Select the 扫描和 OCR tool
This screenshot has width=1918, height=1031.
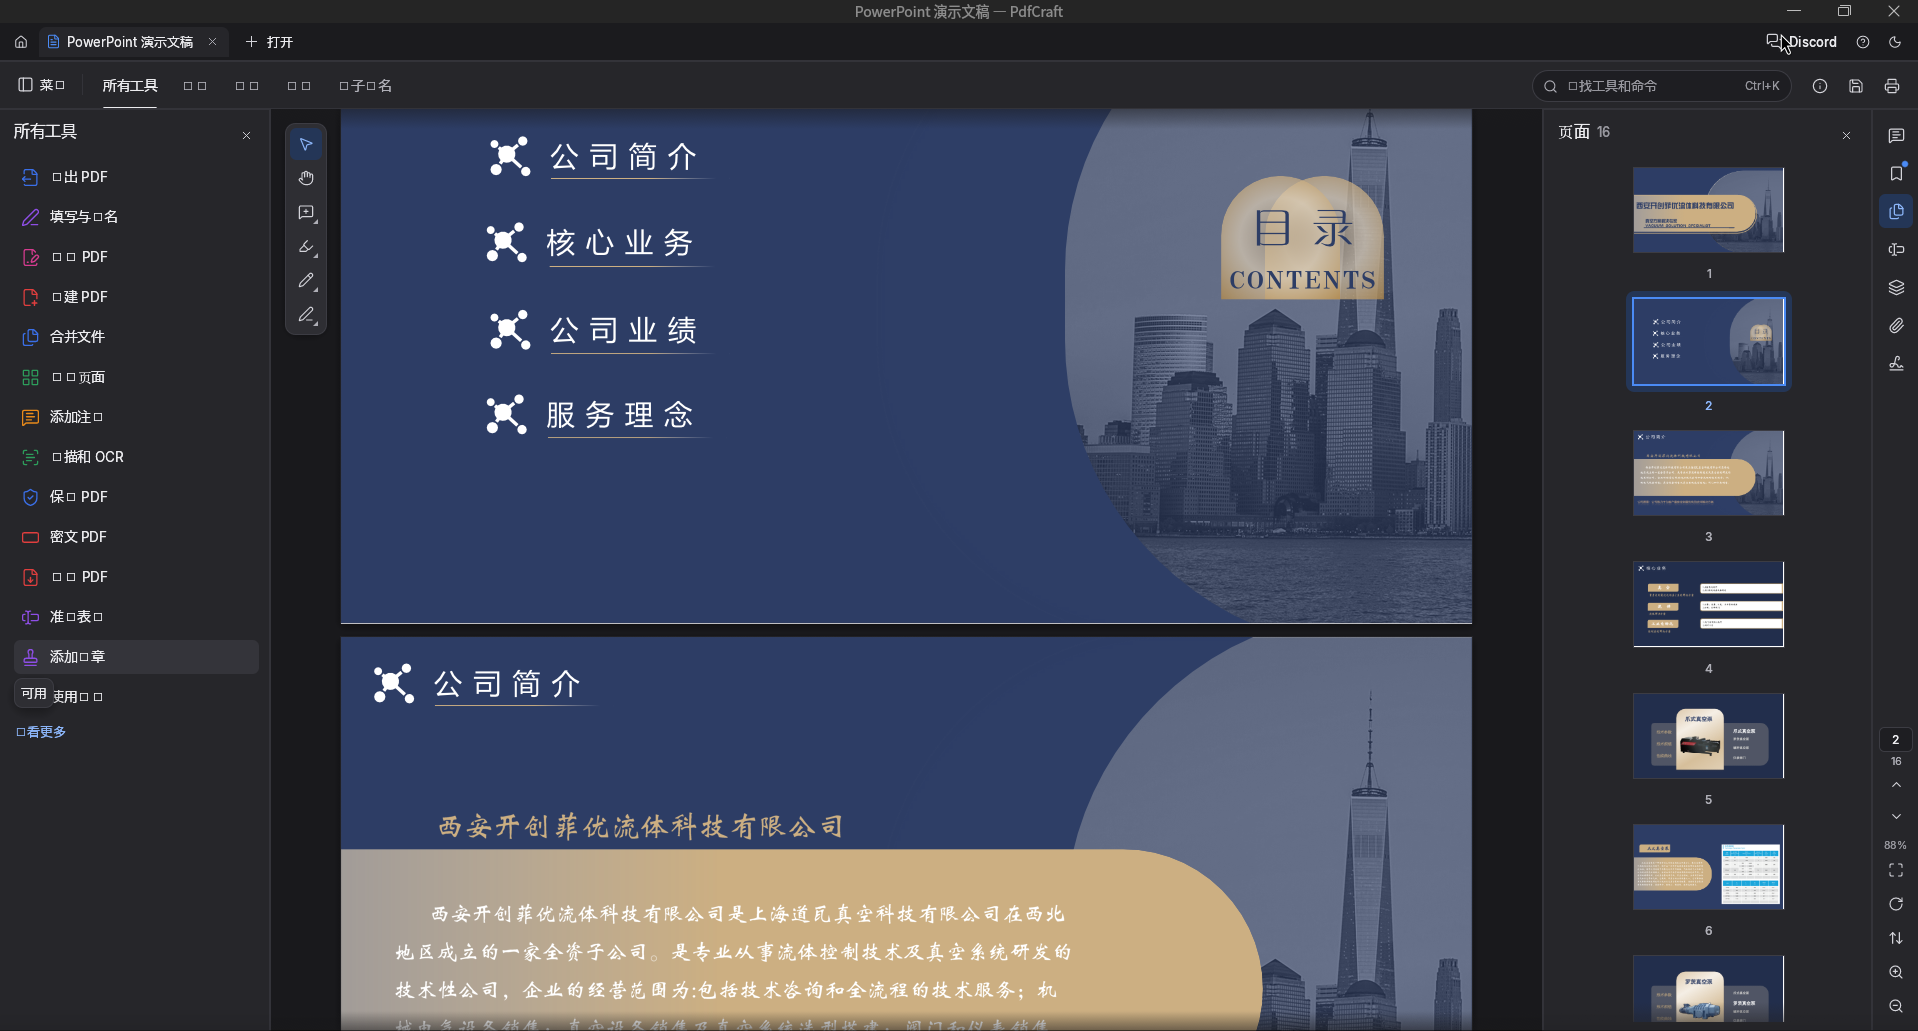click(136, 457)
